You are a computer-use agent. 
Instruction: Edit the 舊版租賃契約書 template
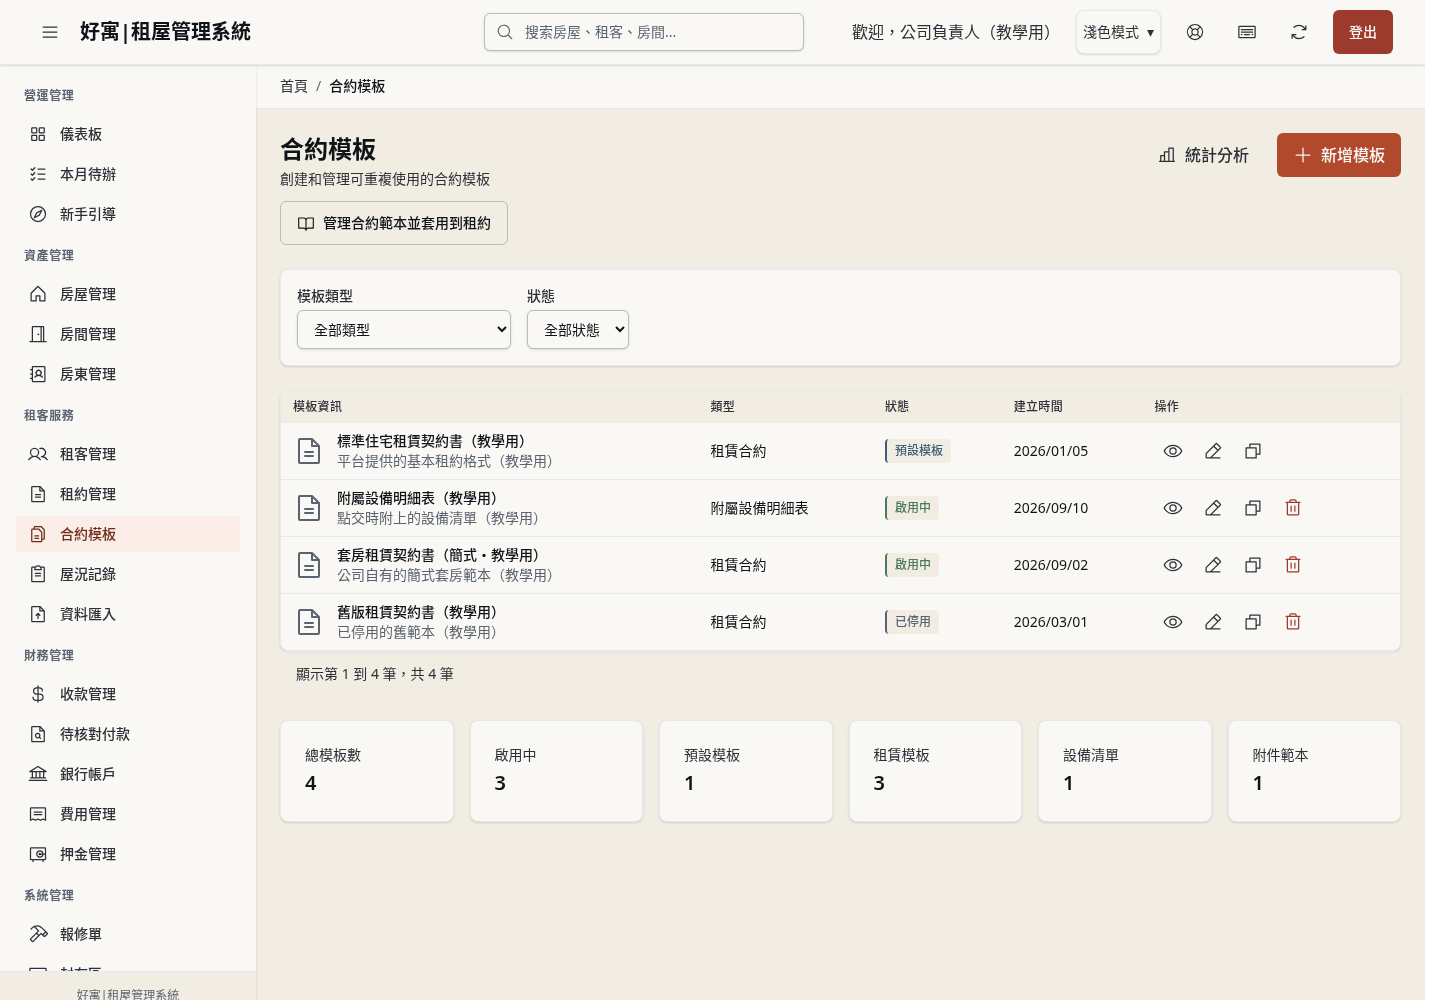[x=1213, y=622]
